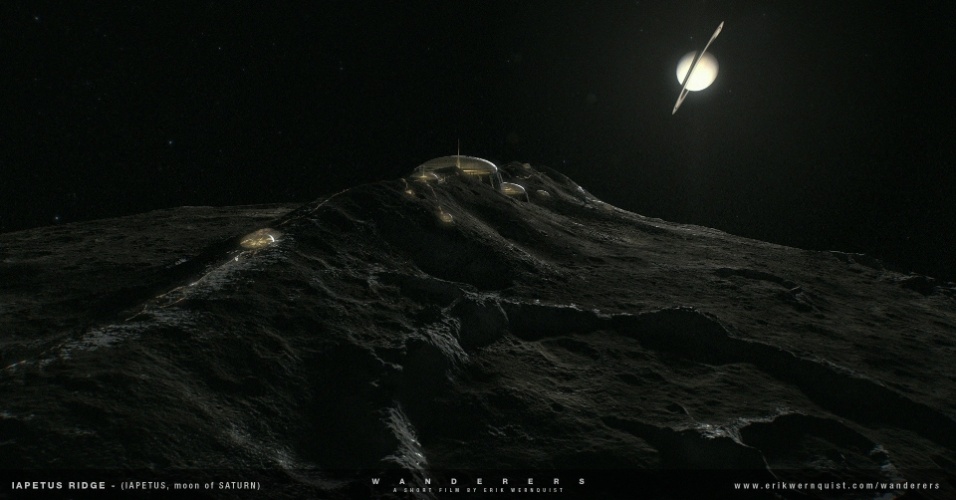Click the "wanderers" path in the URL
The image size is (956, 500).
[910, 485]
